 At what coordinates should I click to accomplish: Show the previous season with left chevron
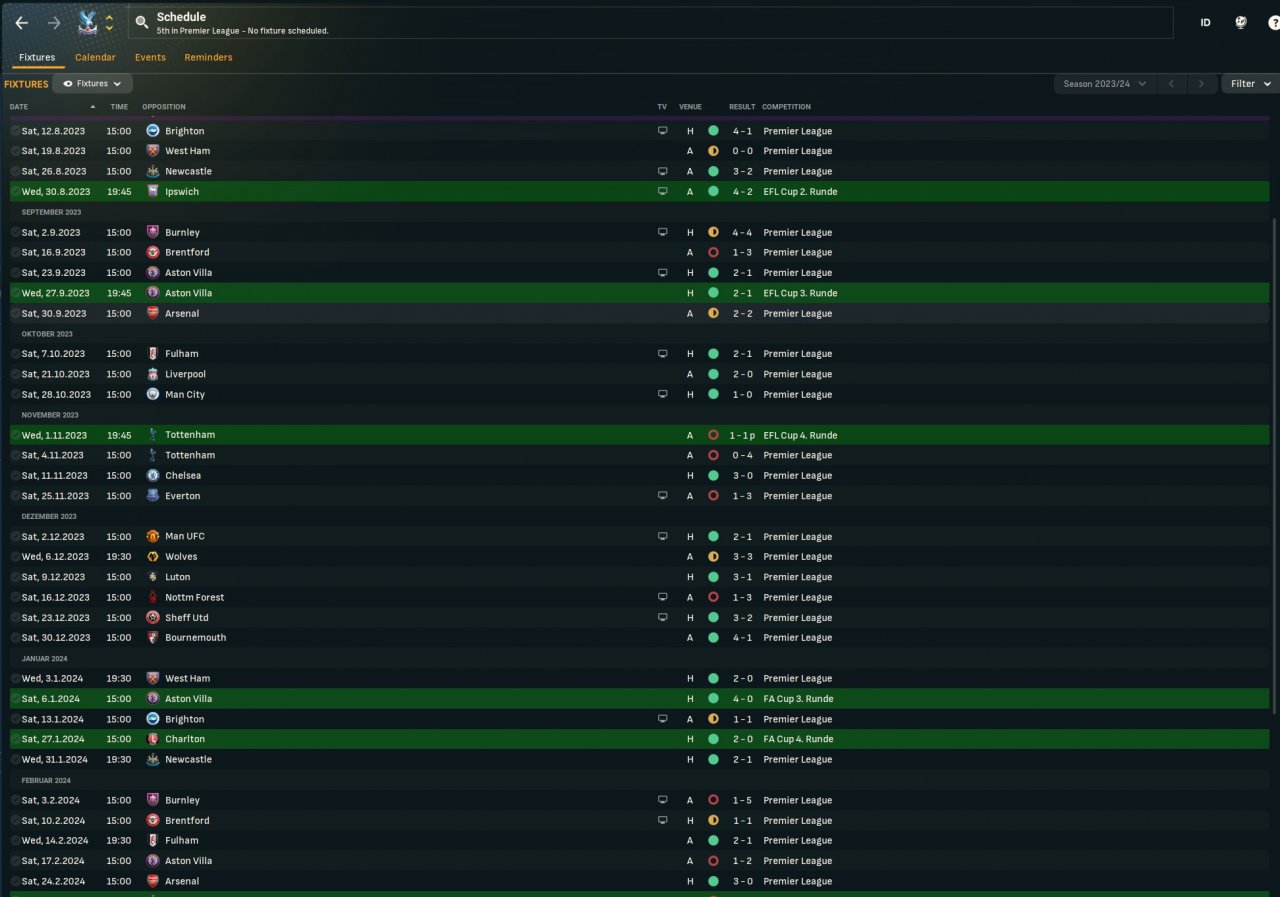point(1172,84)
